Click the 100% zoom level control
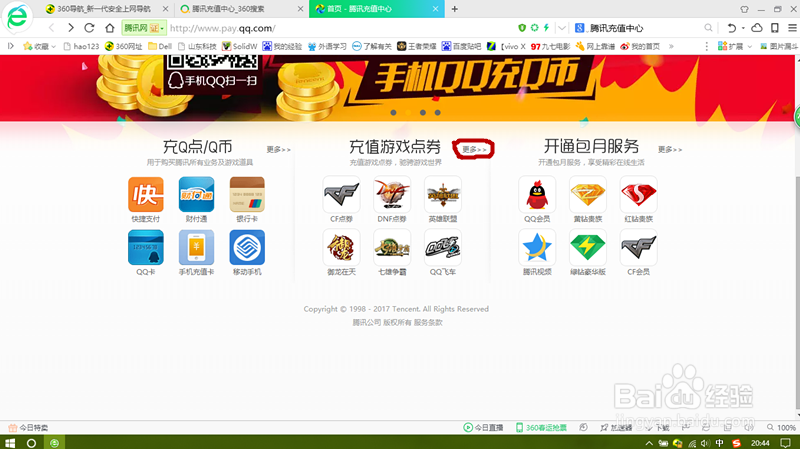Image resolution: width=800 pixels, height=449 pixels. [781, 428]
